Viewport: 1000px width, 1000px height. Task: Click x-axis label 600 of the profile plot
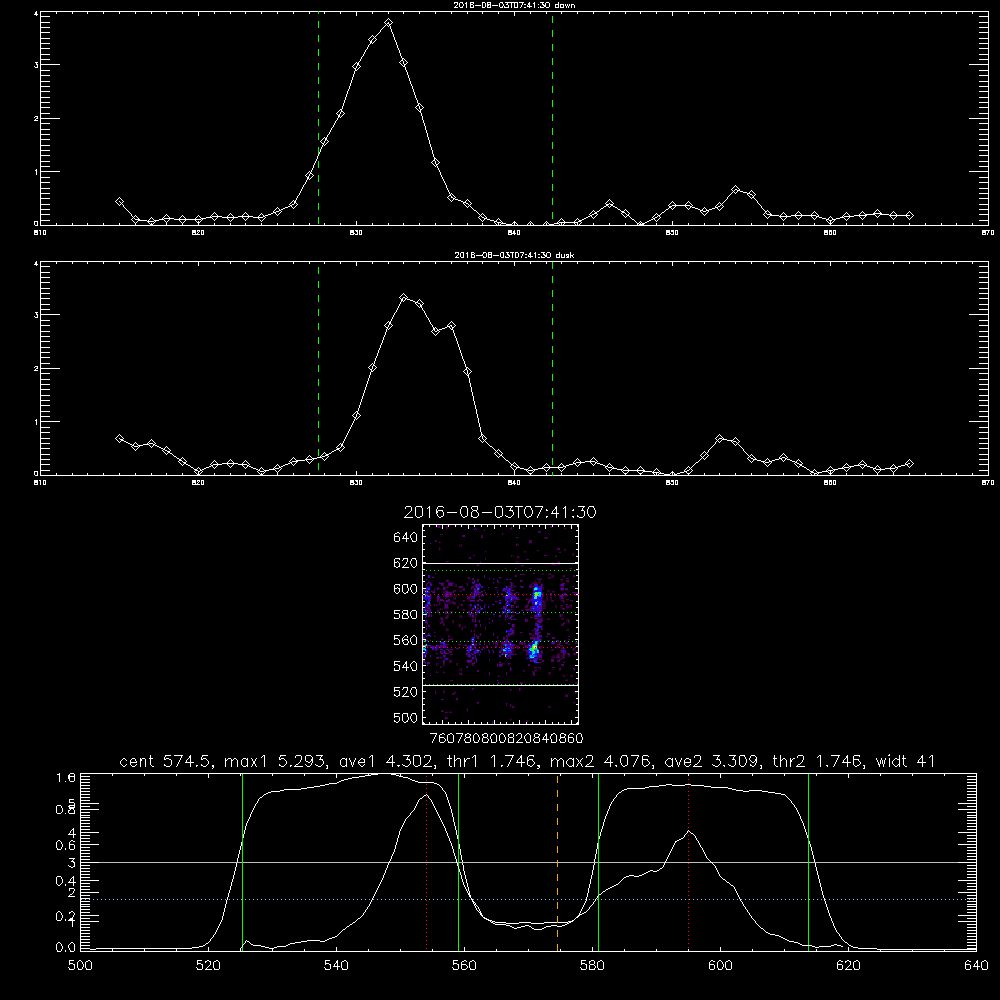pyautogui.click(x=721, y=966)
